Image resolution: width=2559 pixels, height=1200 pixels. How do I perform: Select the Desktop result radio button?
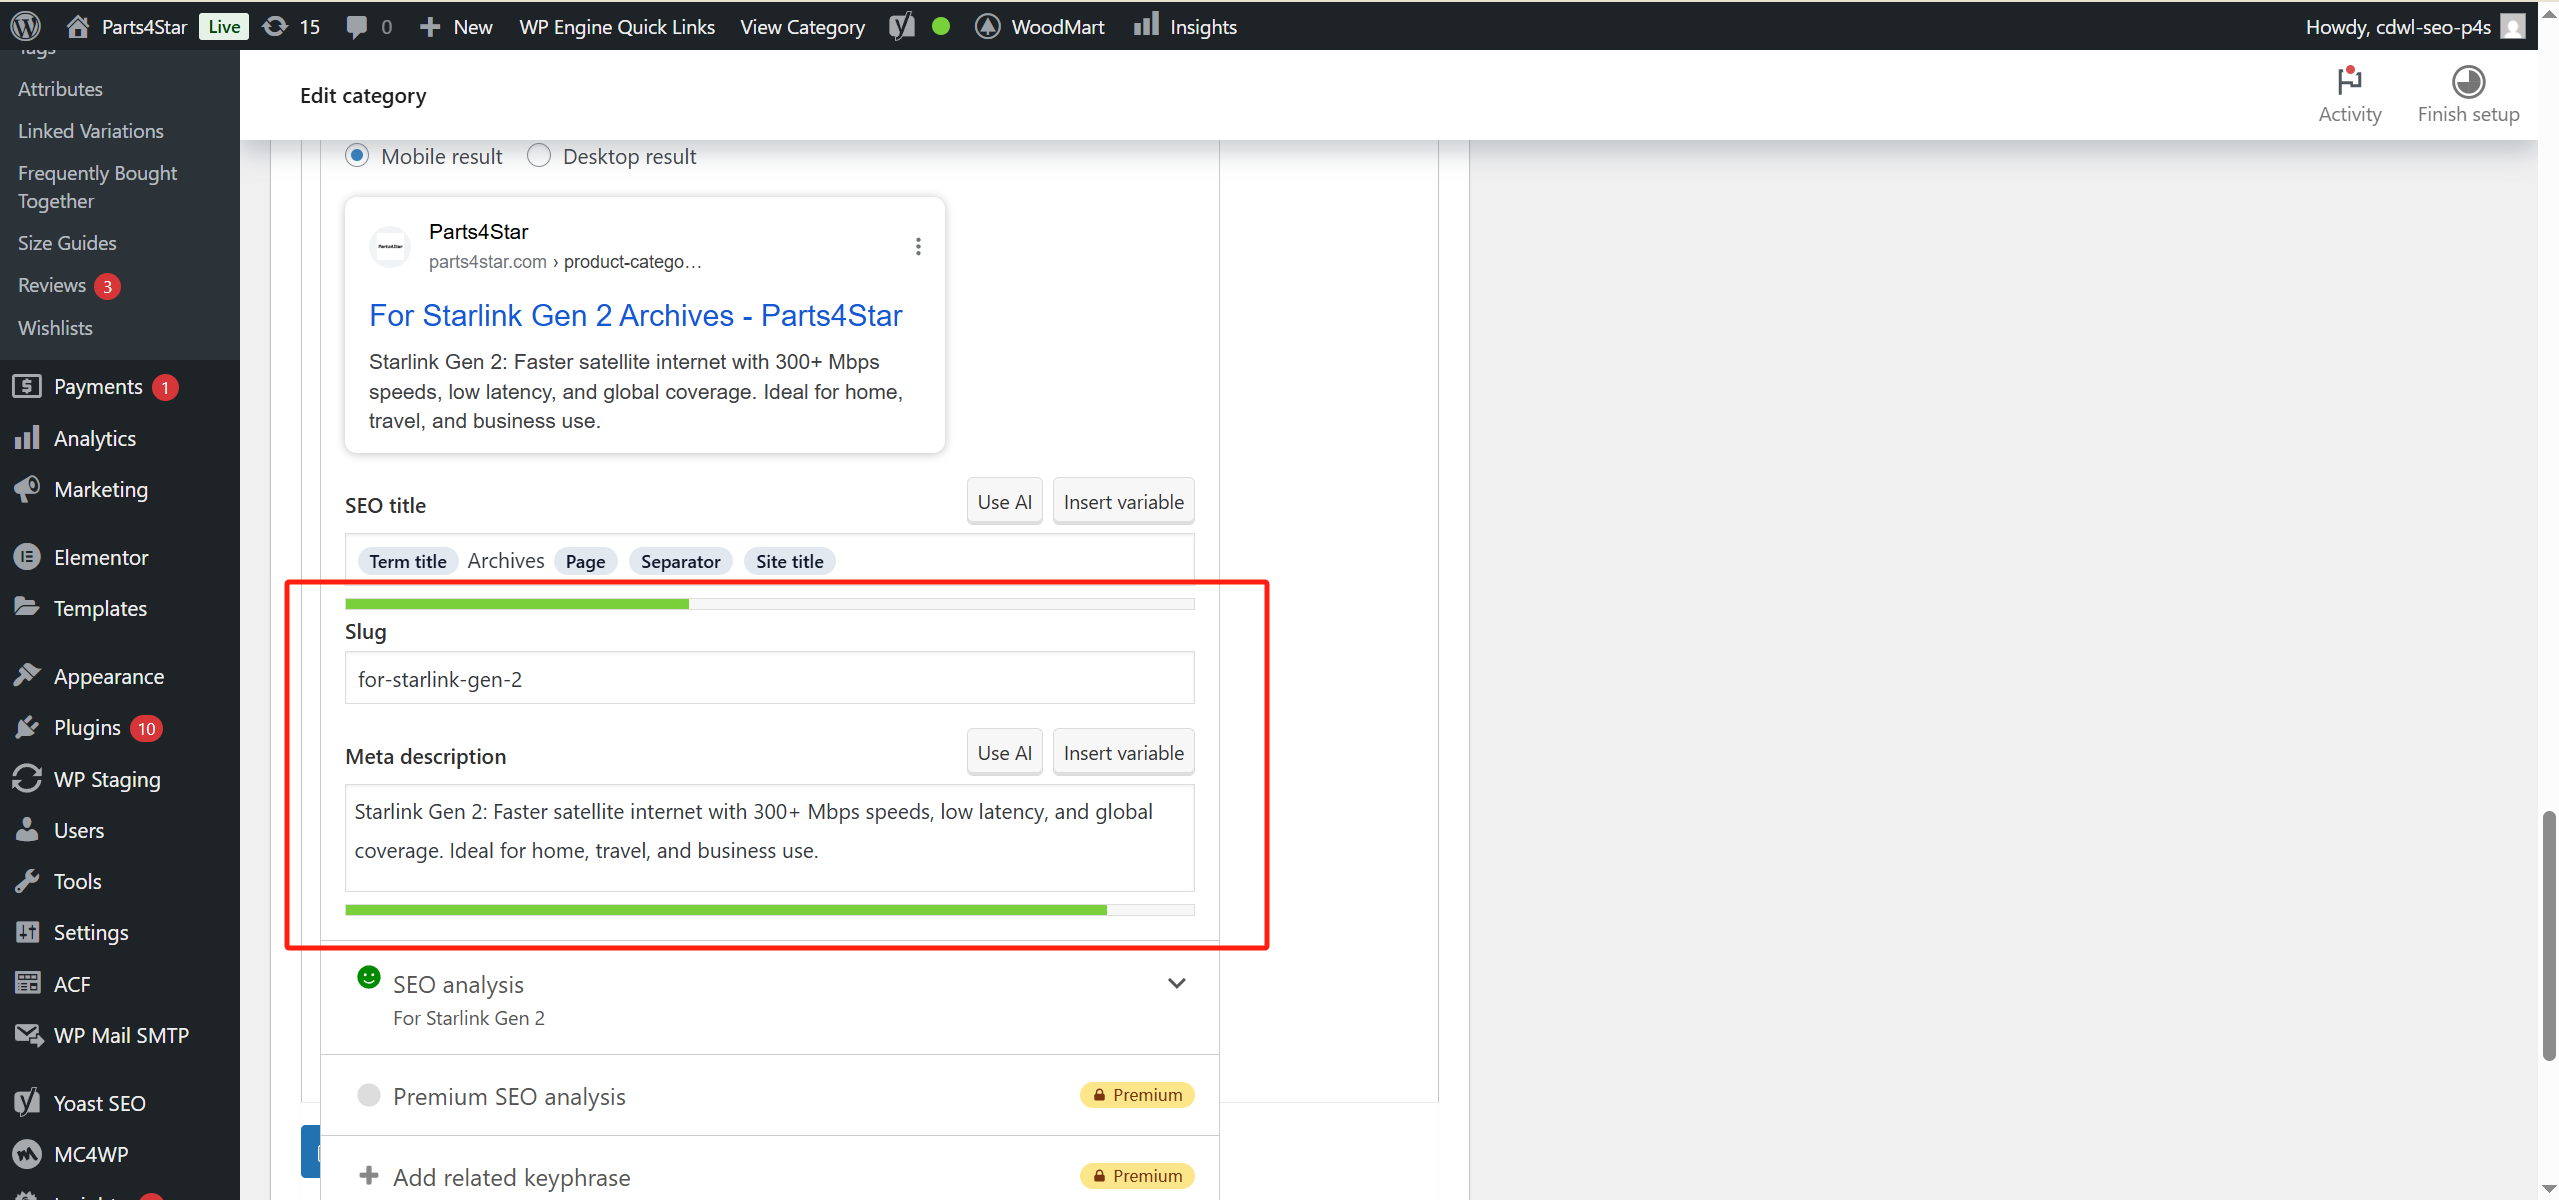point(538,155)
